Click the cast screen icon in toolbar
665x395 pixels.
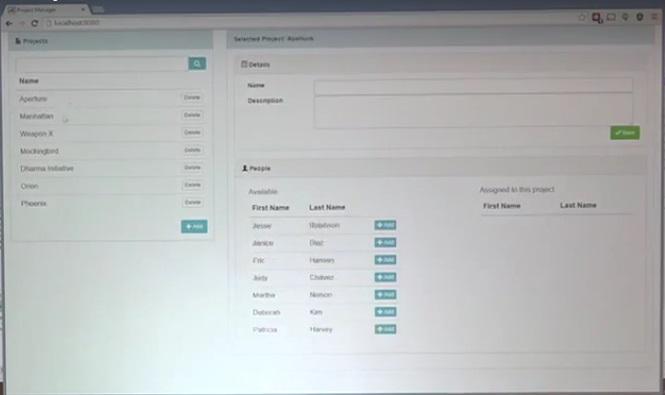tap(611, 17)
